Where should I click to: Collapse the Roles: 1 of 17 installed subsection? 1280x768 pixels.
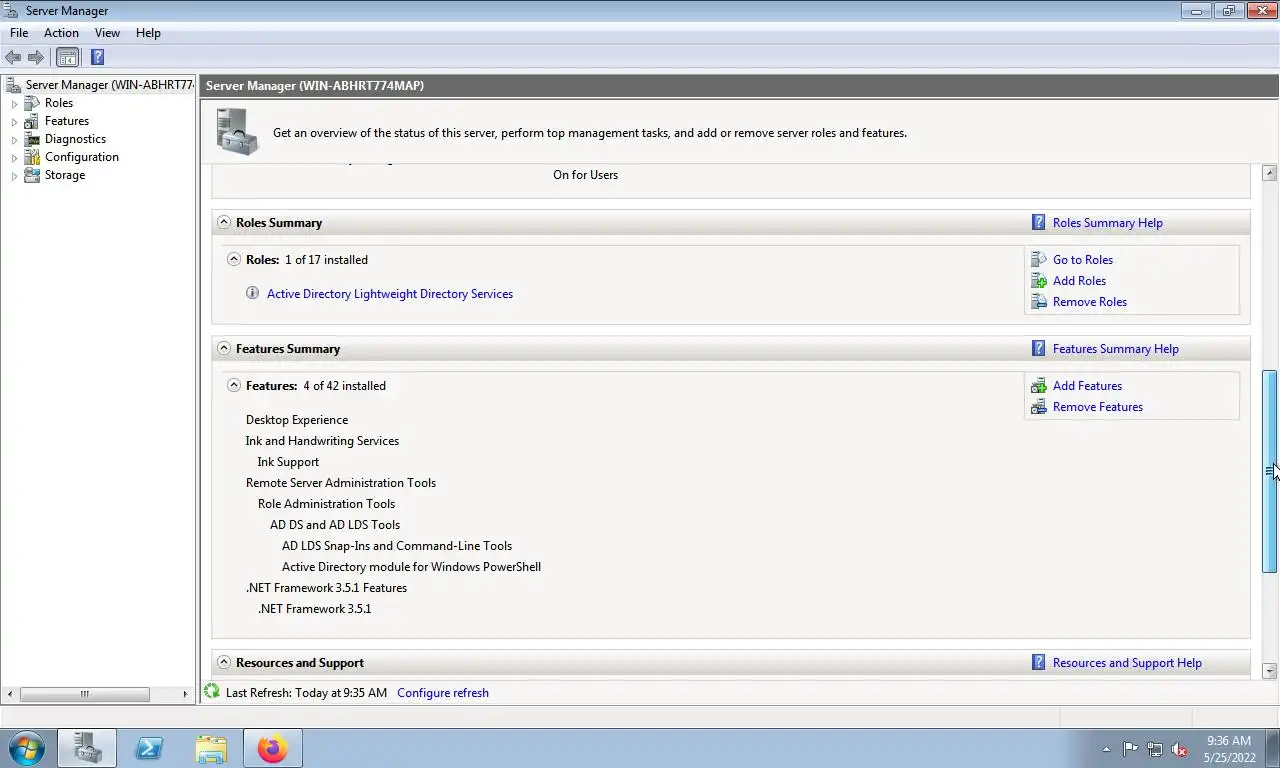234,259
